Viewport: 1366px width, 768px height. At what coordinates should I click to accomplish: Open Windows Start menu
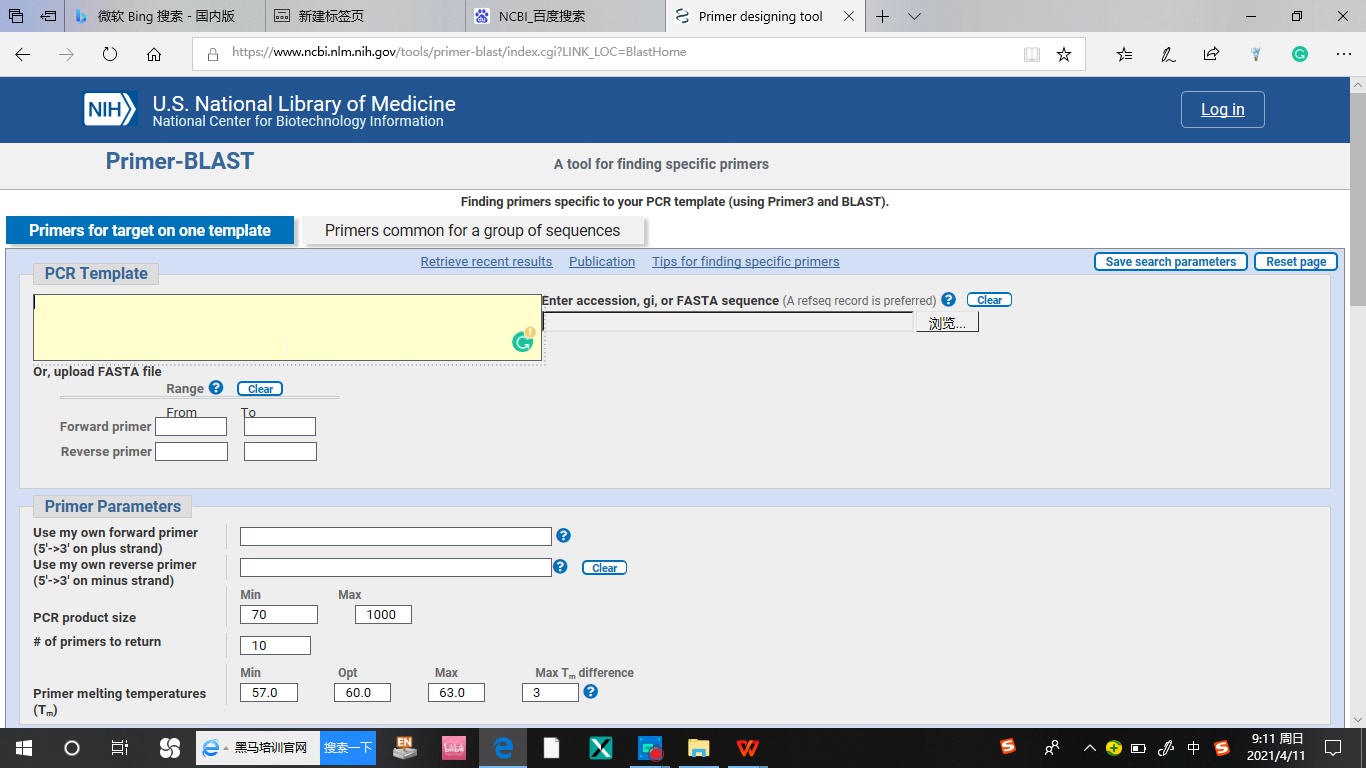point(22,748)
